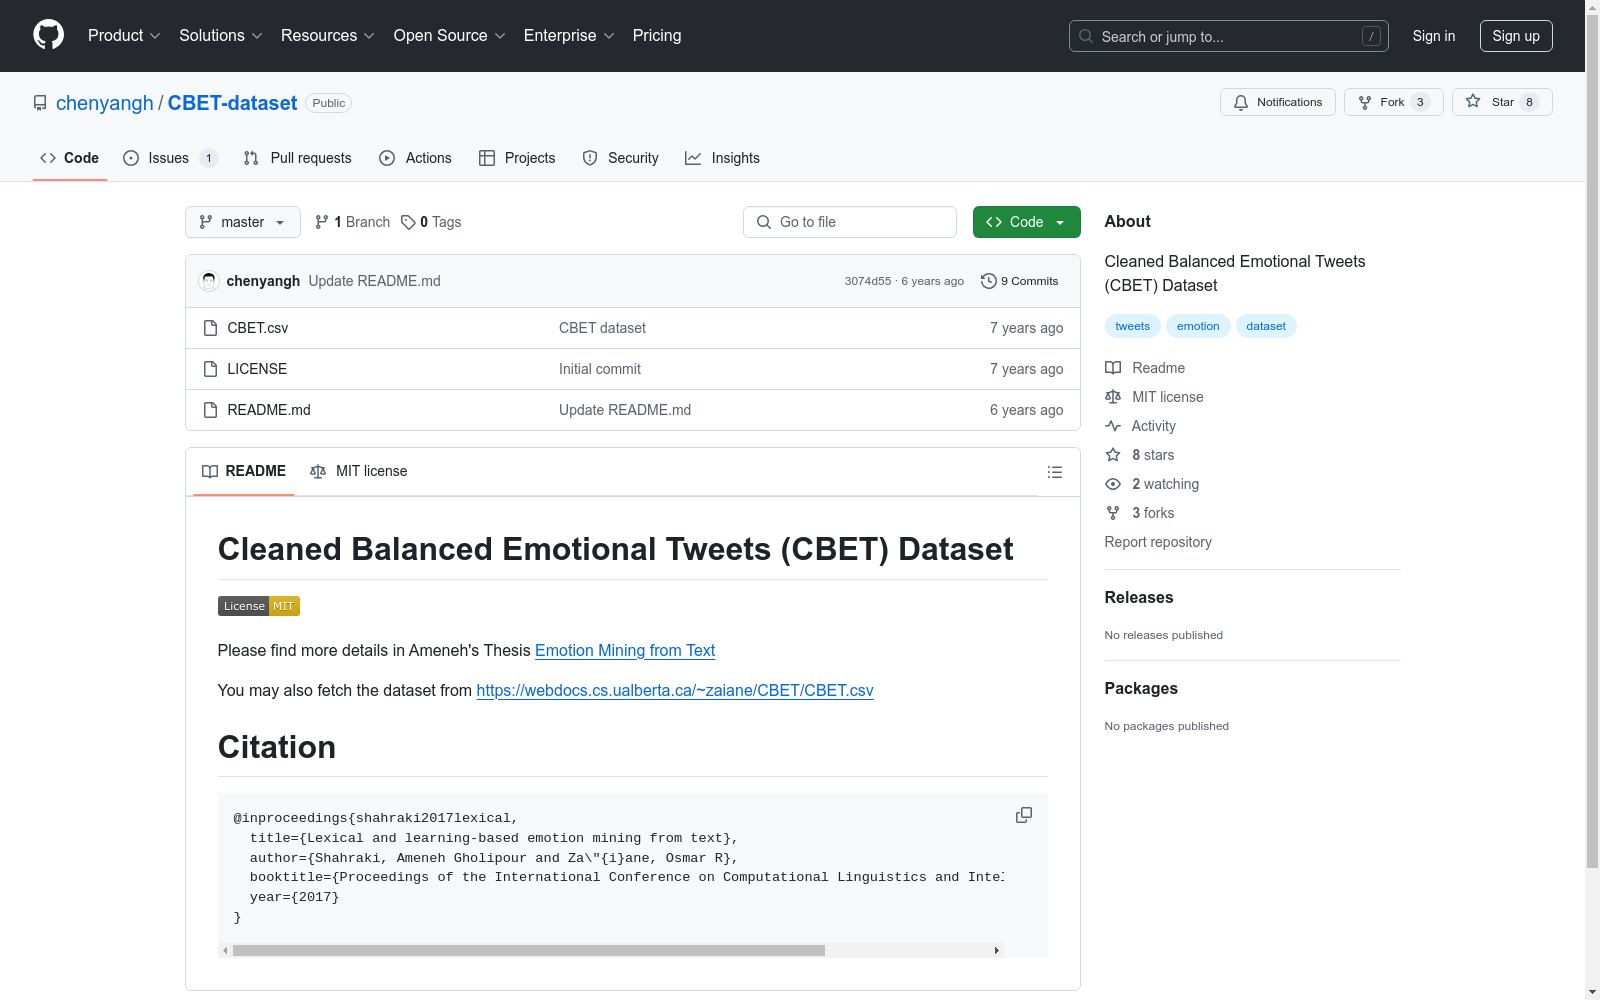Open the Emotion Mining from Text link
The height and width of the screenshot is (1000, 1600).
coord(625,650)
